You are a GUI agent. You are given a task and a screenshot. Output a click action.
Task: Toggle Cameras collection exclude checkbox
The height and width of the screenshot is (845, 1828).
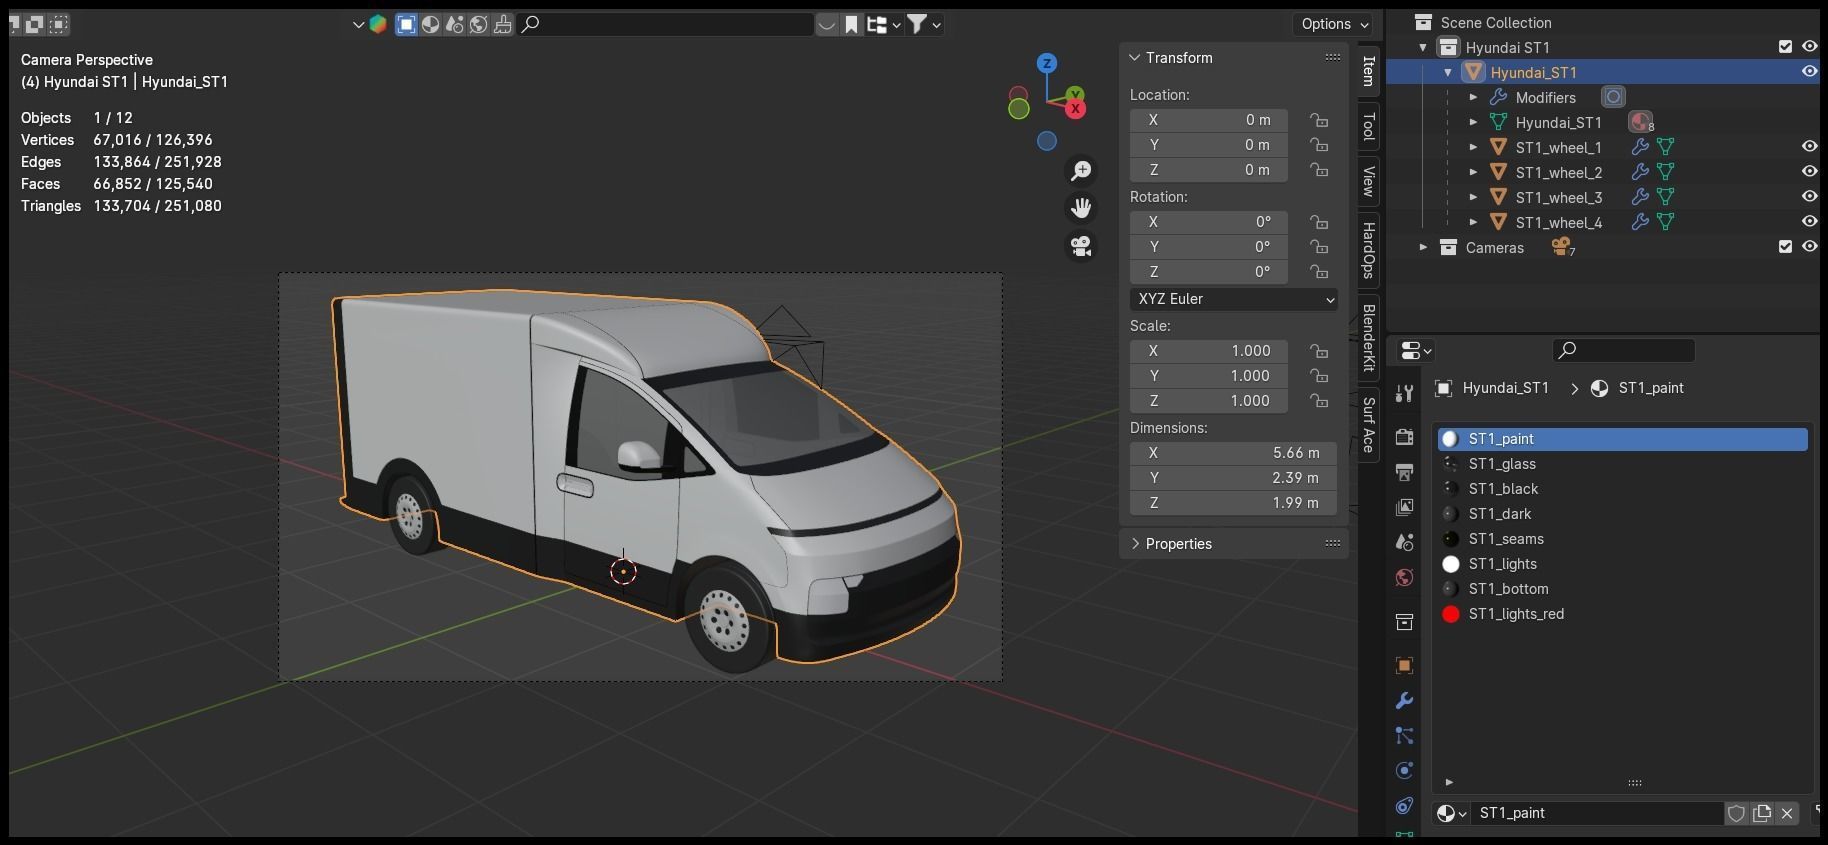(1785, 247)
